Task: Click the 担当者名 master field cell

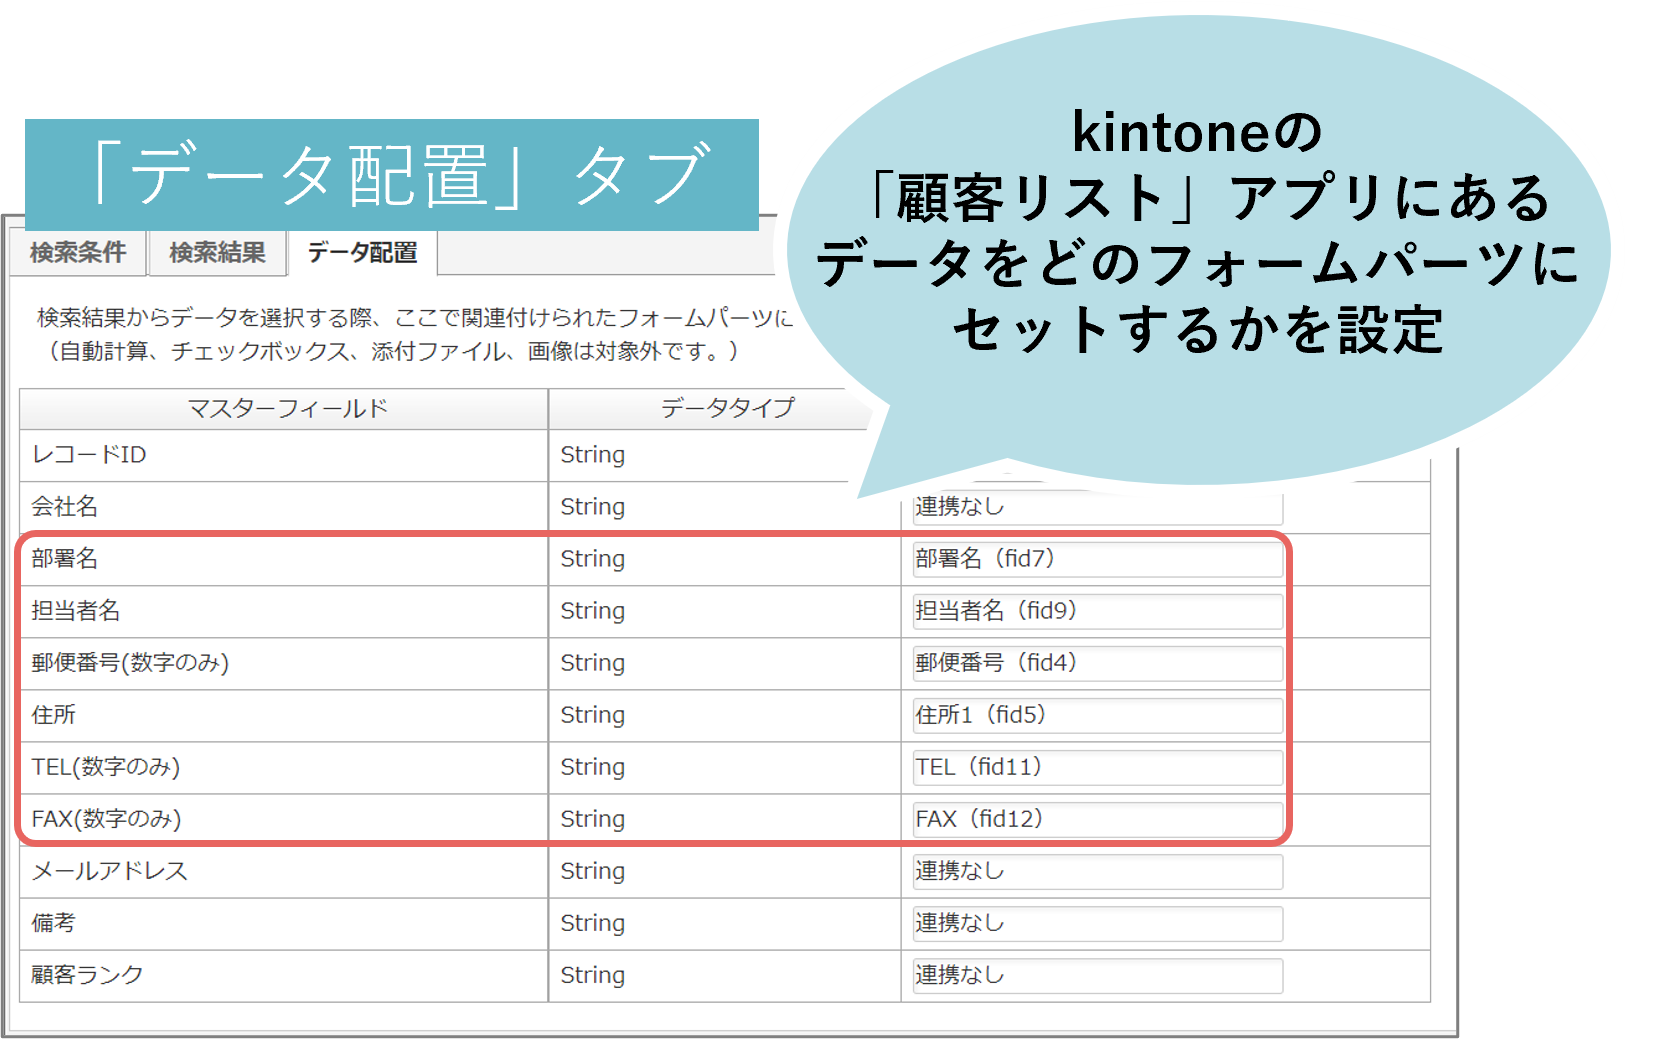Action: tap(284, 611)
